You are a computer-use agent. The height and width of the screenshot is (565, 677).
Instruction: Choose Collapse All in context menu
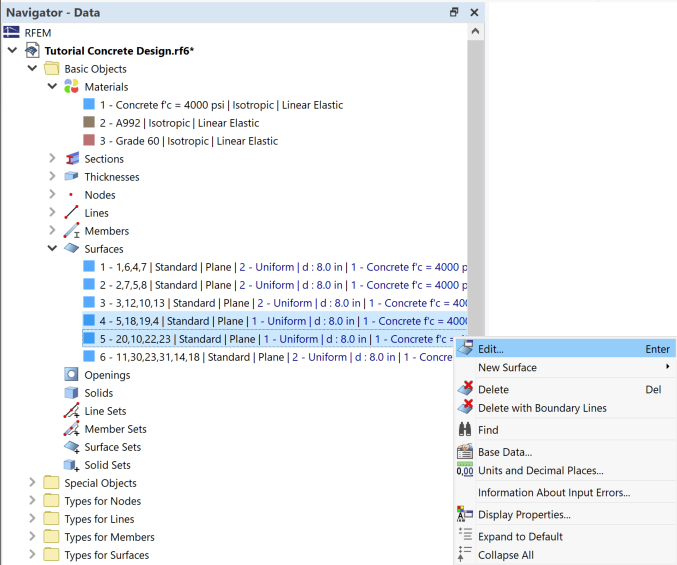tap(565, 555)
